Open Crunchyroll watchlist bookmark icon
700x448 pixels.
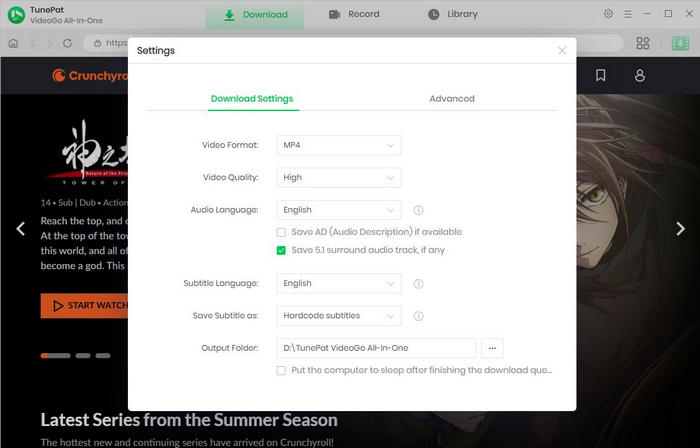click(601, 75)
